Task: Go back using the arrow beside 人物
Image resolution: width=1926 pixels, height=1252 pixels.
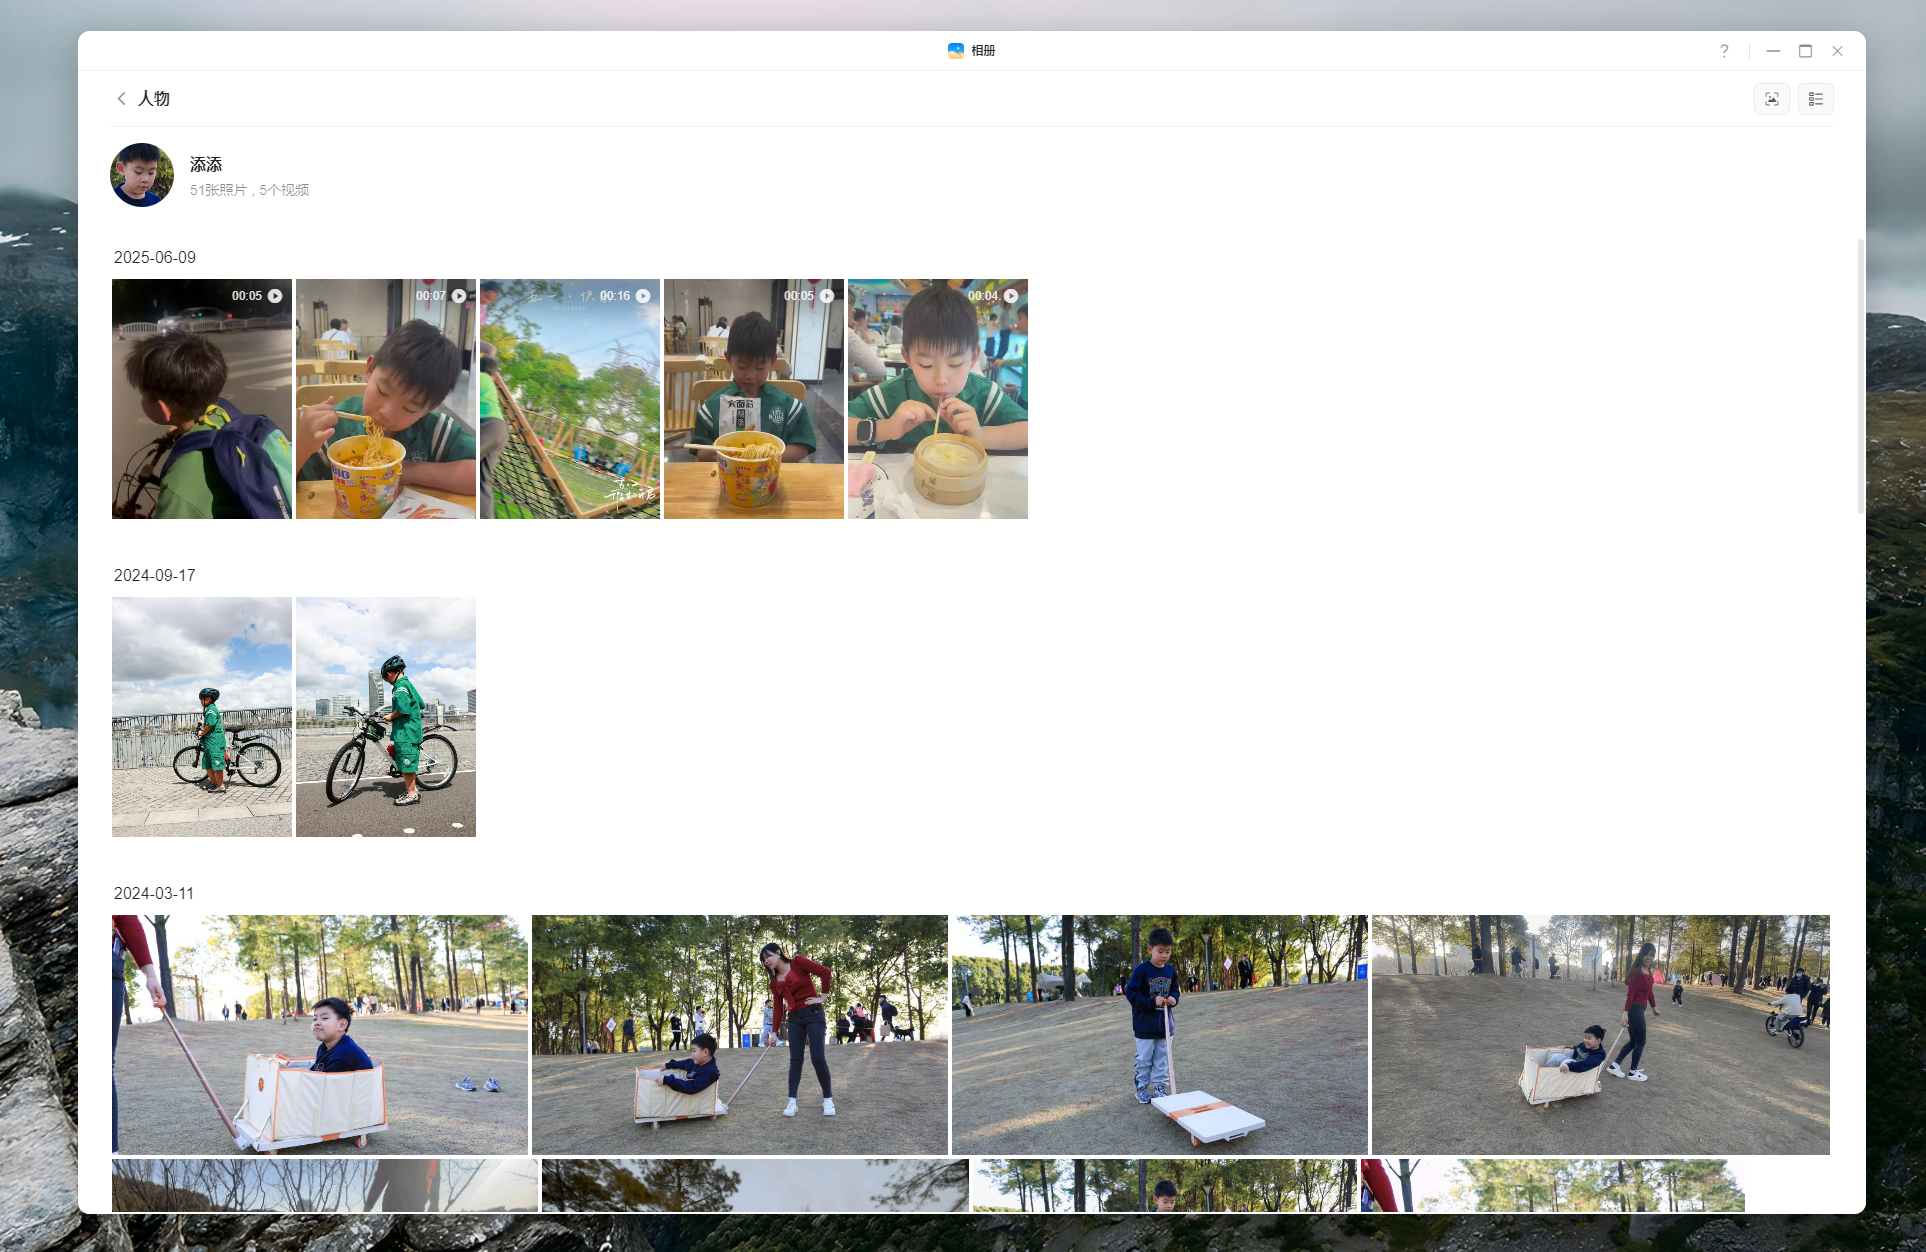Action: point(121,98)
